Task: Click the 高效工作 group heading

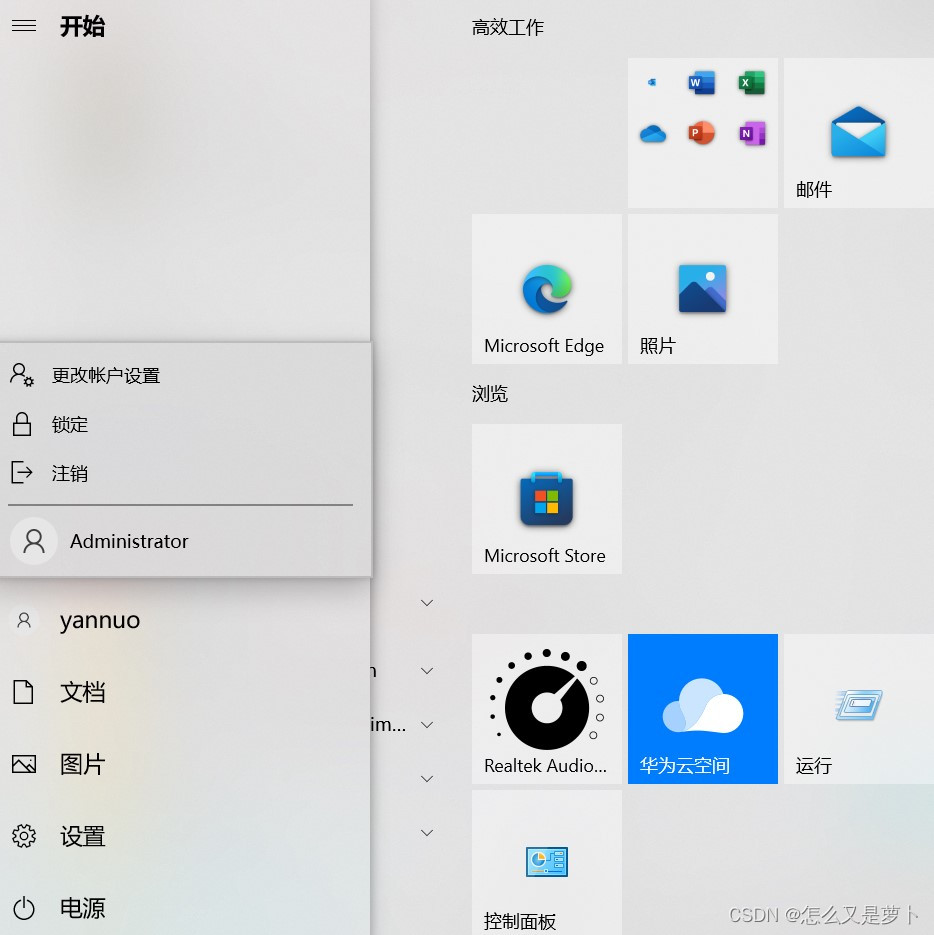Action: [x=508, y=27]
